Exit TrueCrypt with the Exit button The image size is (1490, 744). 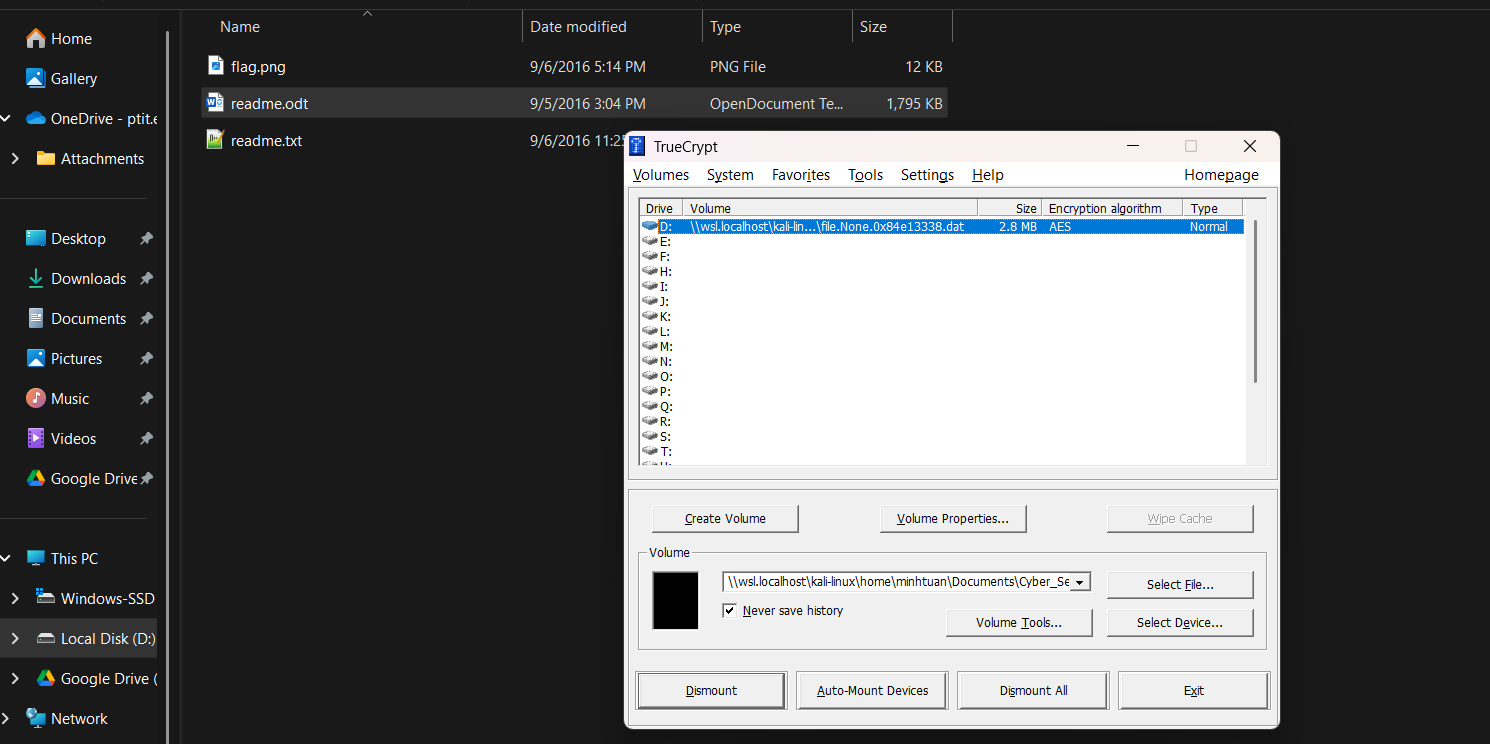click(1194, 690)
